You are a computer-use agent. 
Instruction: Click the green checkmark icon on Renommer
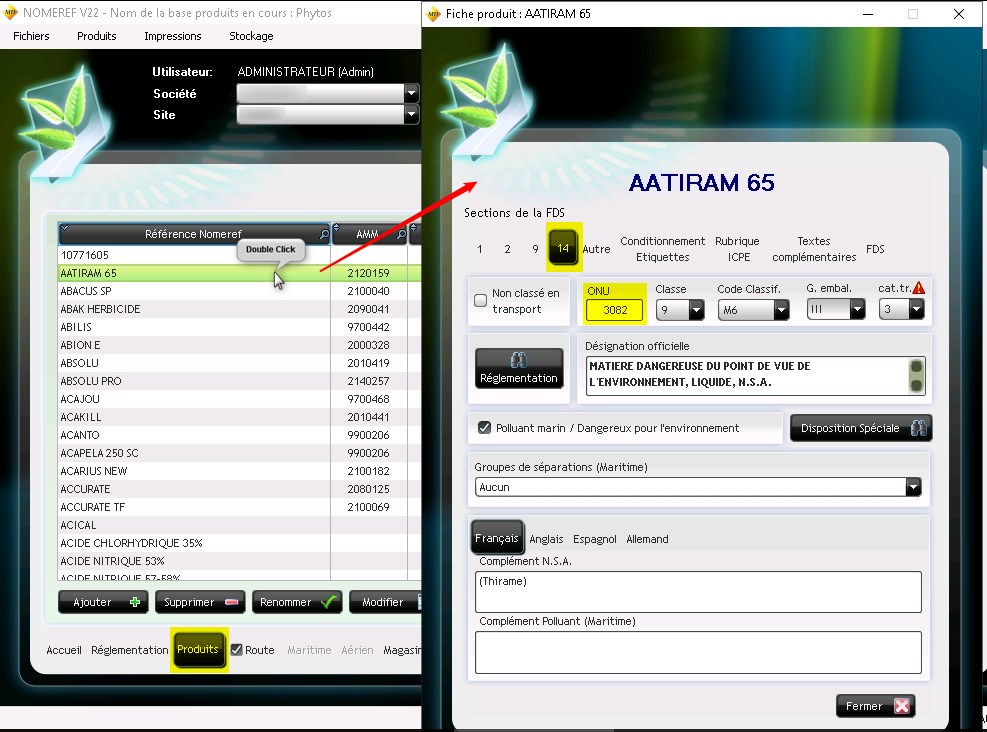point(328,602)
